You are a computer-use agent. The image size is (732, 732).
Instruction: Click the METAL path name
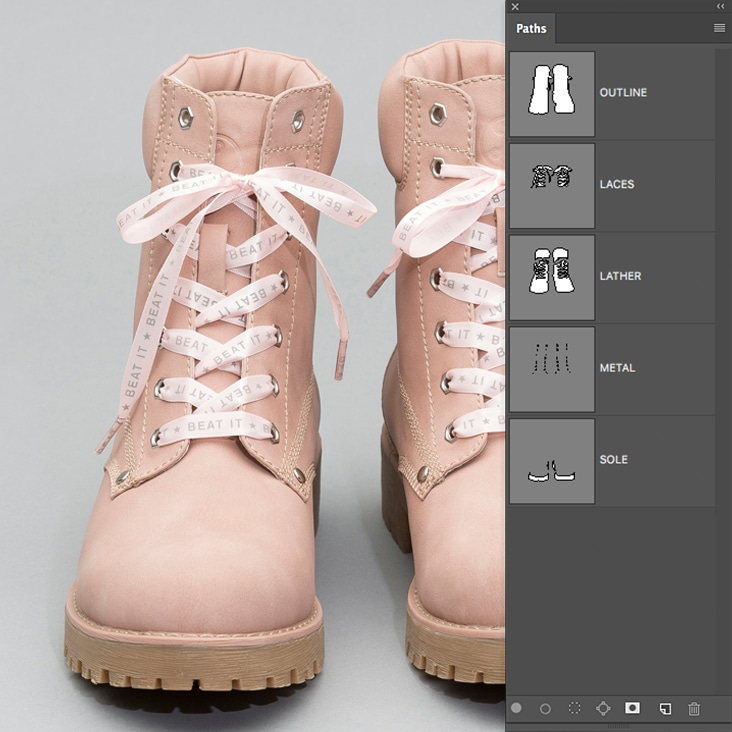(616, 369)
